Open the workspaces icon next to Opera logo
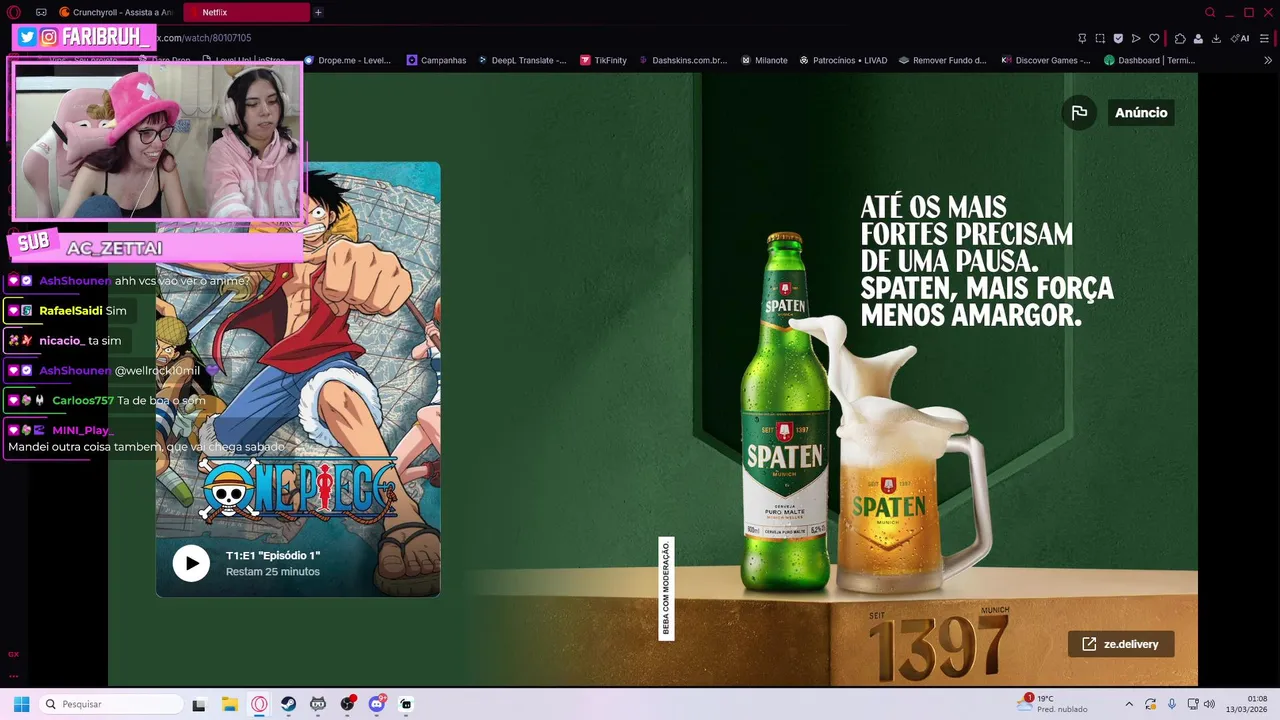The image size is (1280, 720). (x=41, y=12)
